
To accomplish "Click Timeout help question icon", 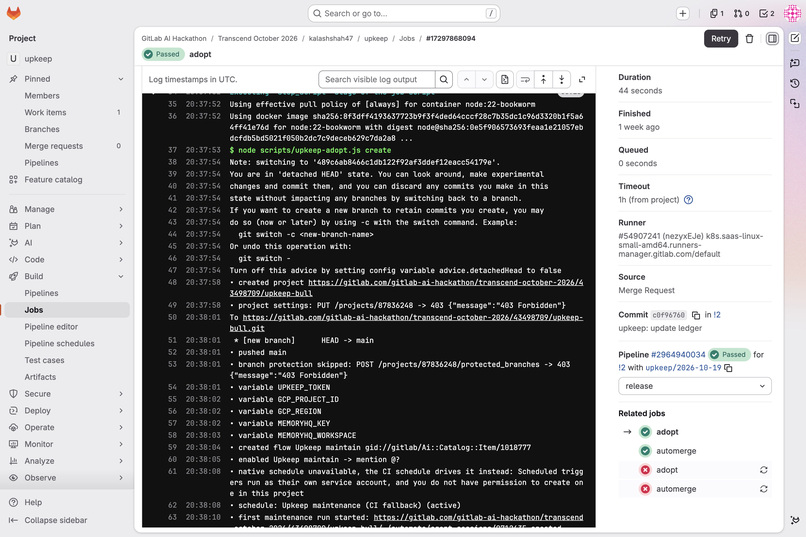I will 688,200.
